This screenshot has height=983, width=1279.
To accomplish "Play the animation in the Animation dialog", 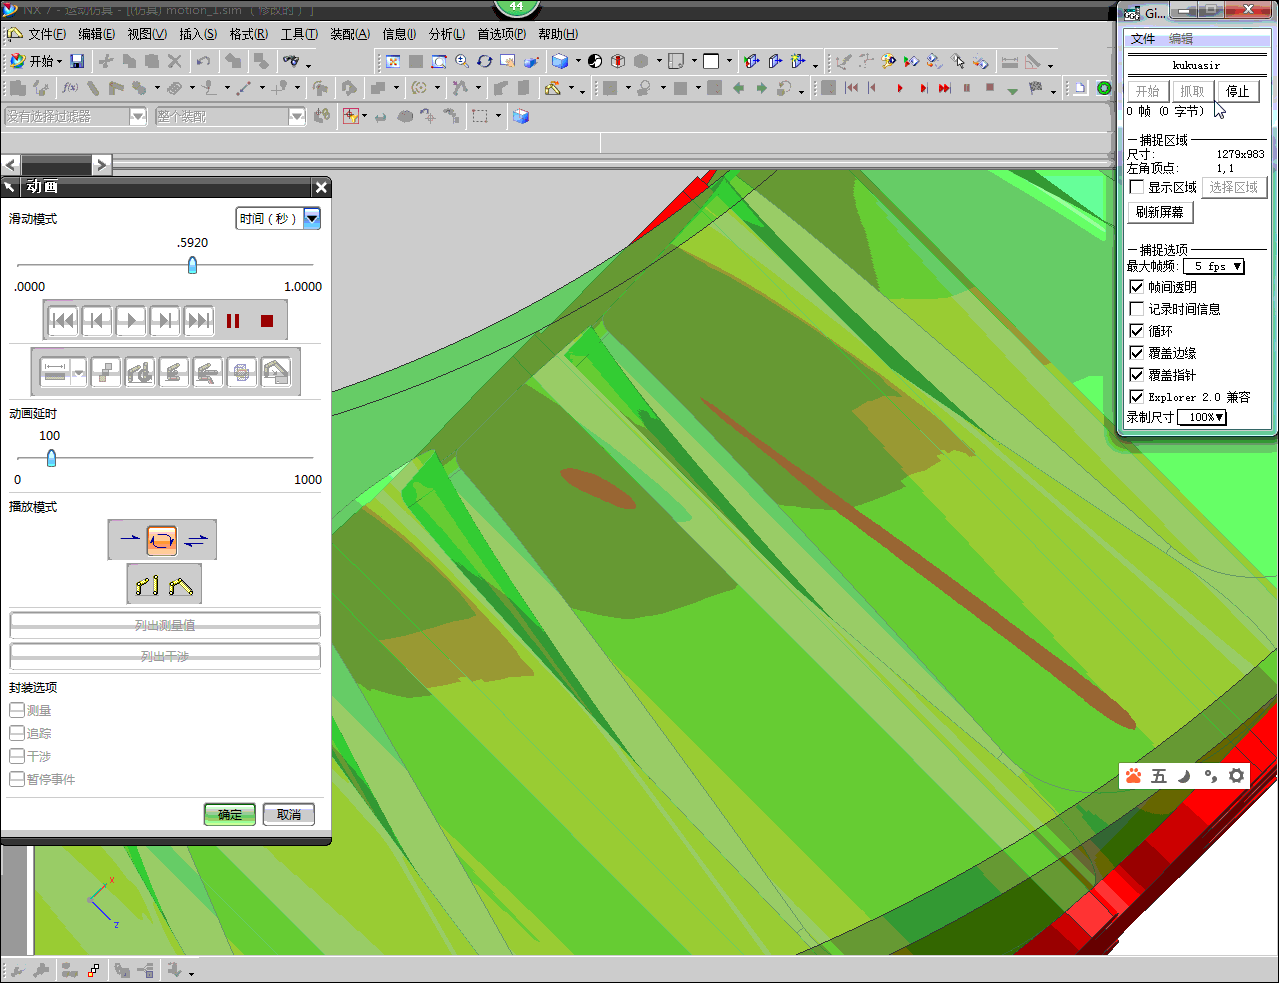I will pos(130,321).
